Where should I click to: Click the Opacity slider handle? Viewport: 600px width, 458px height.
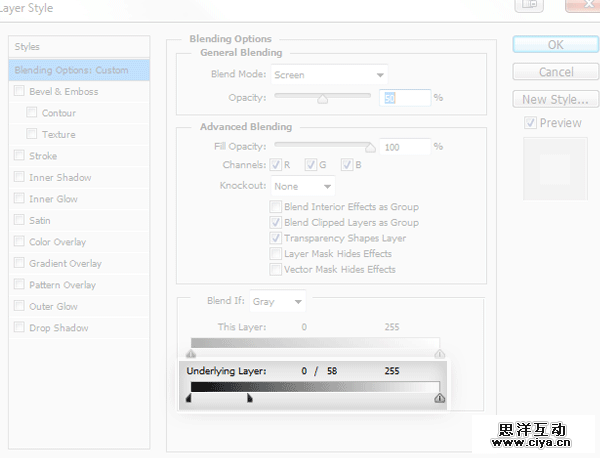(x=322, y=99)
